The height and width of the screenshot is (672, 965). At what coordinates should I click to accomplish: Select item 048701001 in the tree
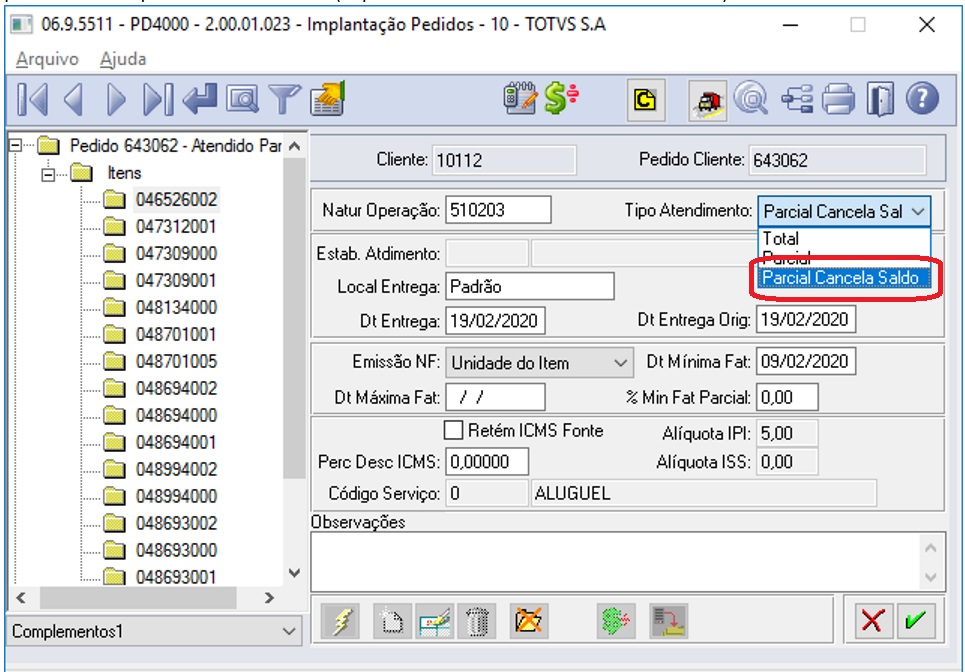click(177, 334)
